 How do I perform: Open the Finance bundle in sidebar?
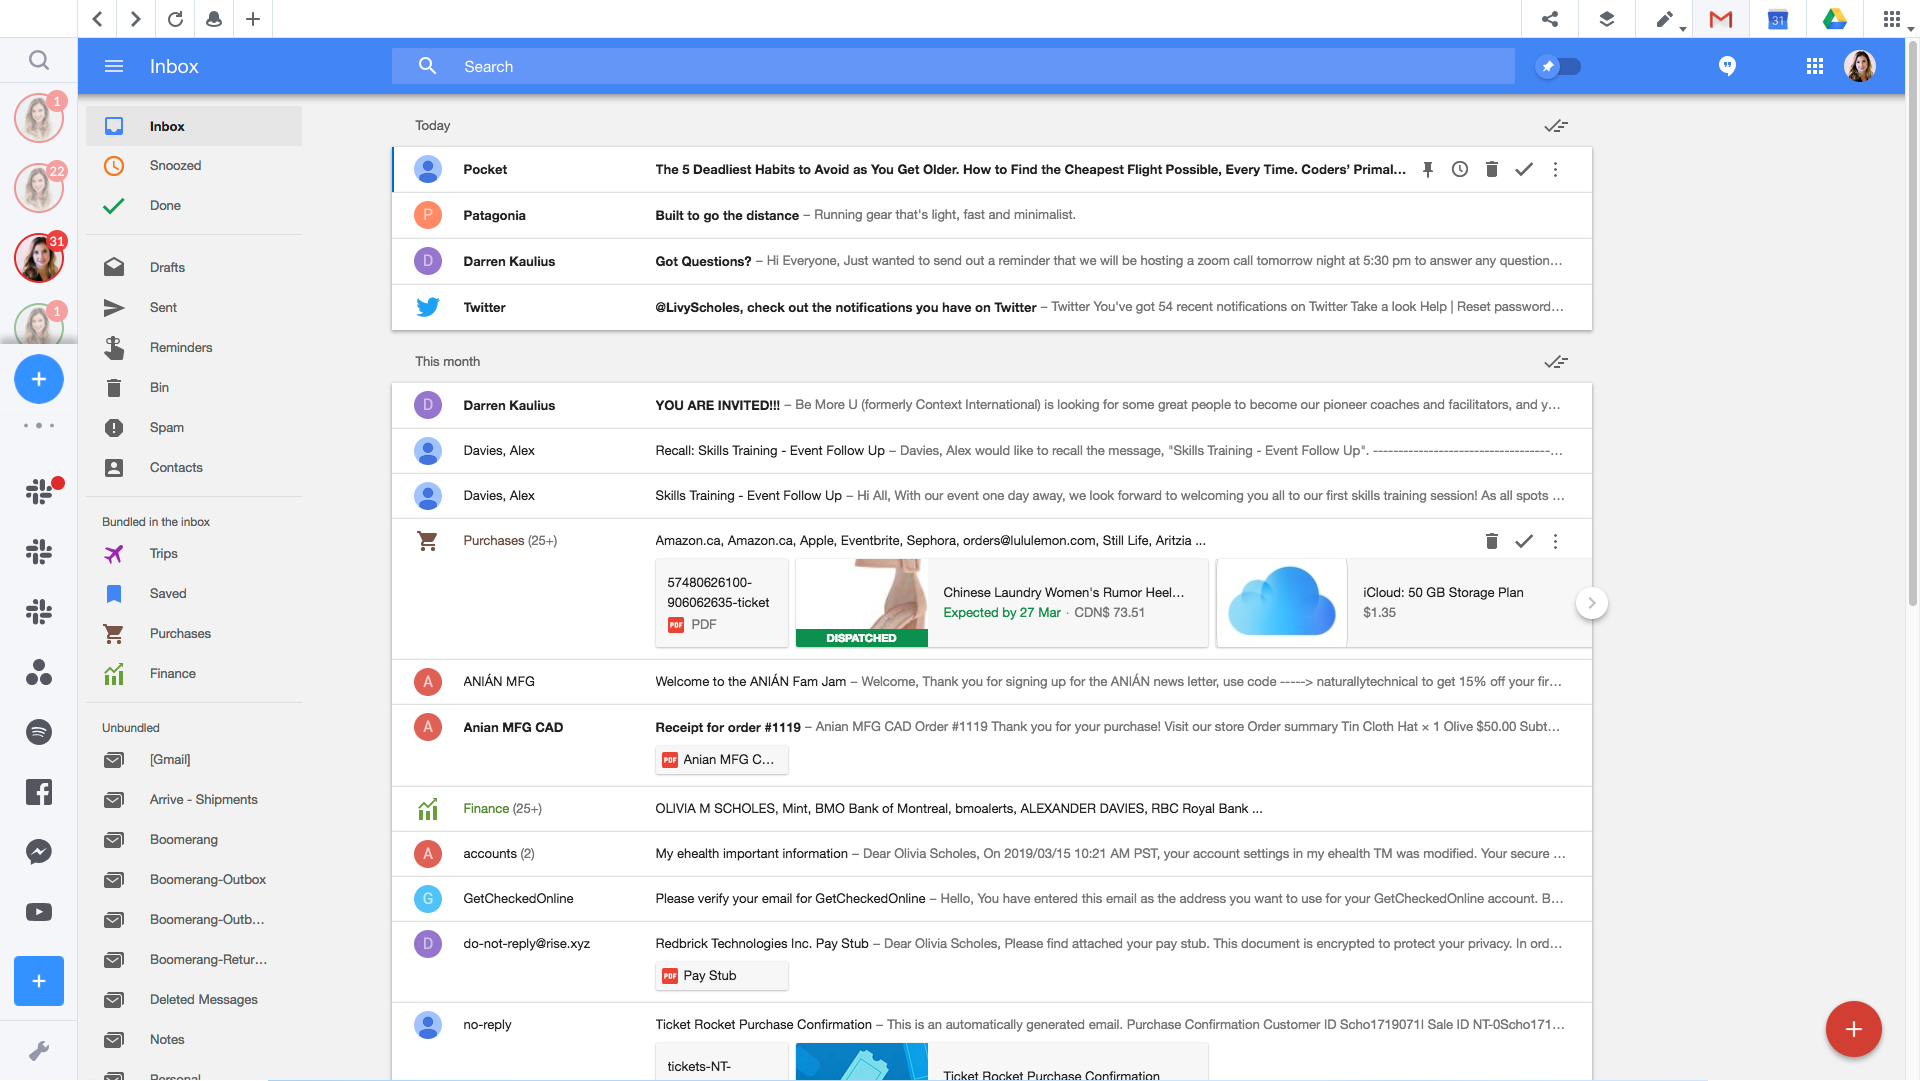tap(194, 673)
